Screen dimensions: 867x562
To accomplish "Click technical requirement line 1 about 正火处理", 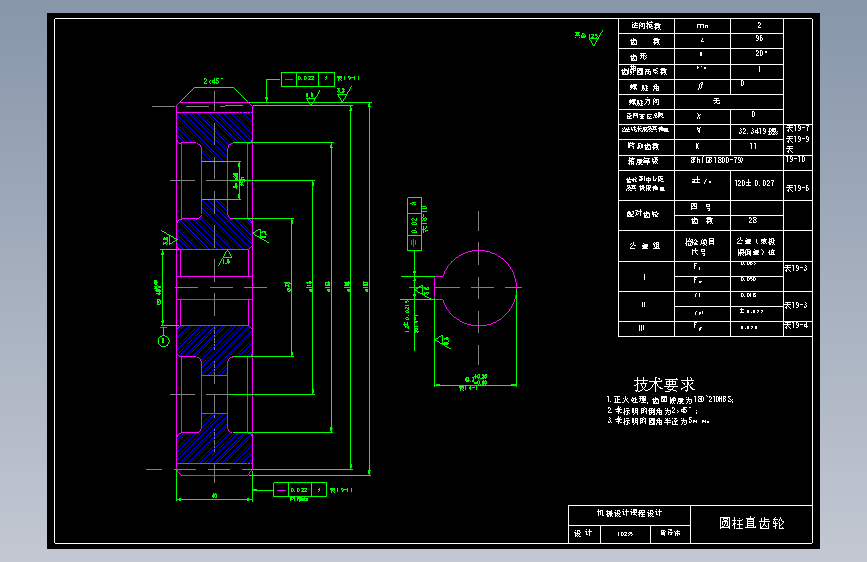I will pos(670,399).
